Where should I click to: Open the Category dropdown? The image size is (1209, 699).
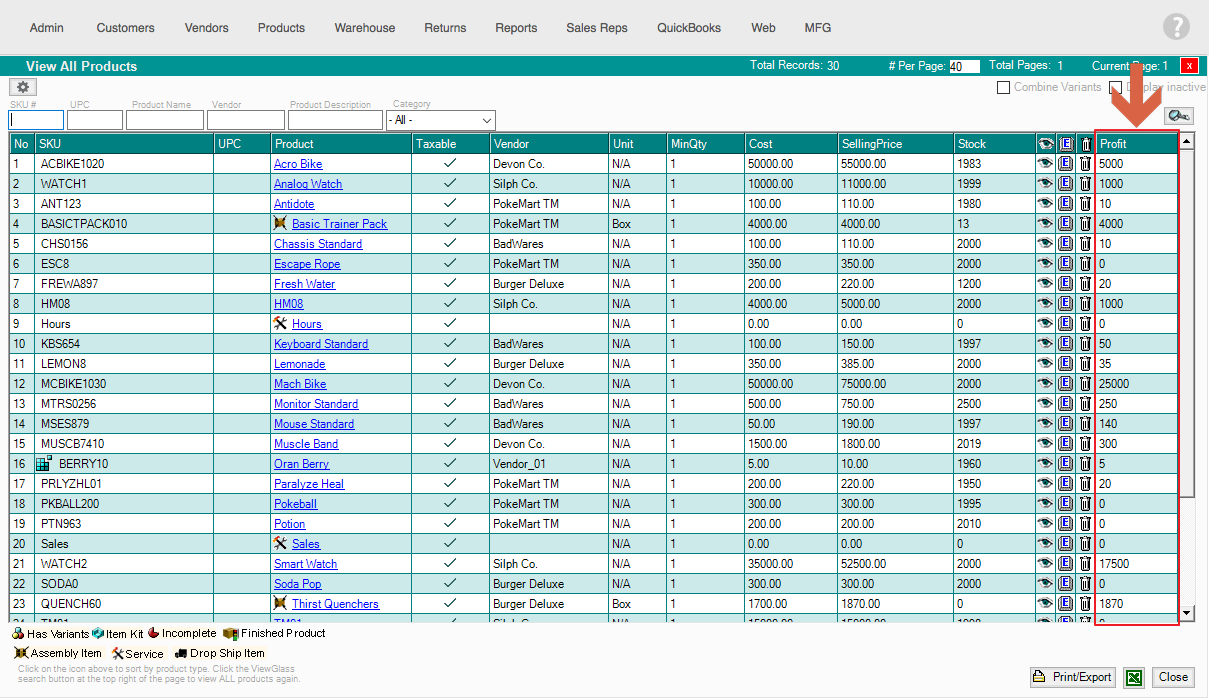click(x=440, y=120)
